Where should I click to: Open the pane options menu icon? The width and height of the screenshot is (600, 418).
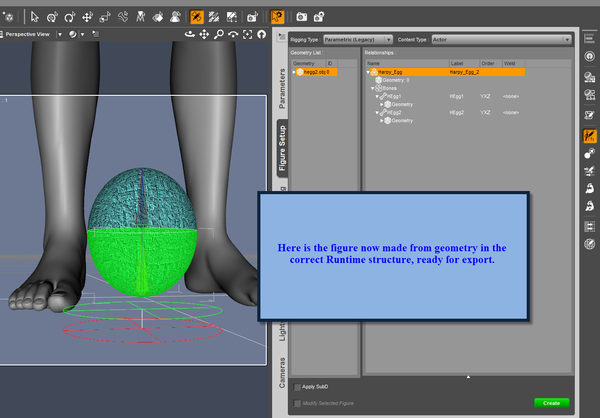(x=282, y=36)
